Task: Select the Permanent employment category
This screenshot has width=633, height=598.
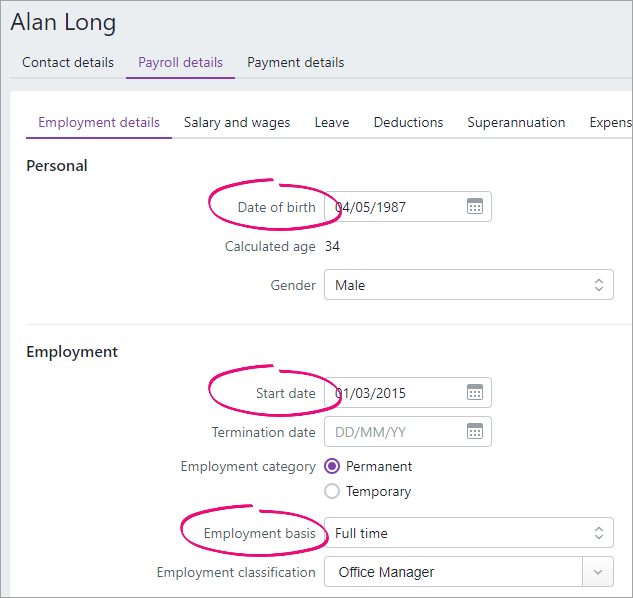Action: click(x=332, y=466)
